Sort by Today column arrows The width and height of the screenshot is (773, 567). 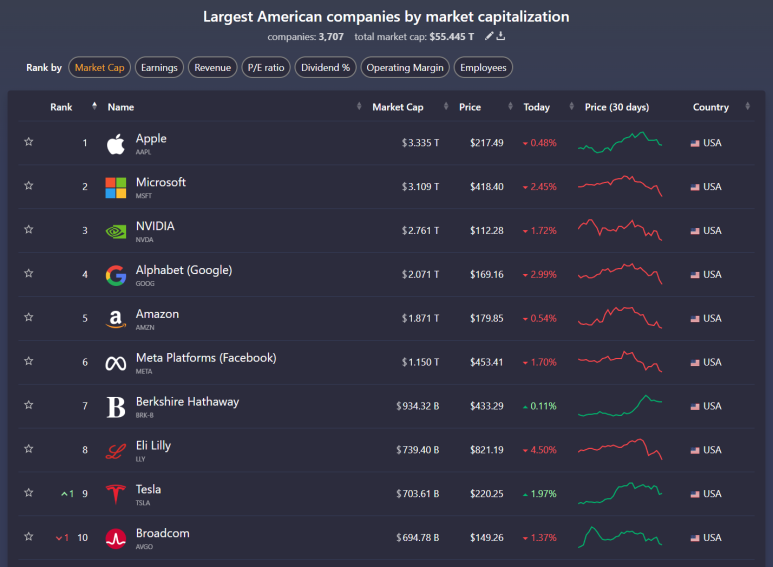pos(571,106)
